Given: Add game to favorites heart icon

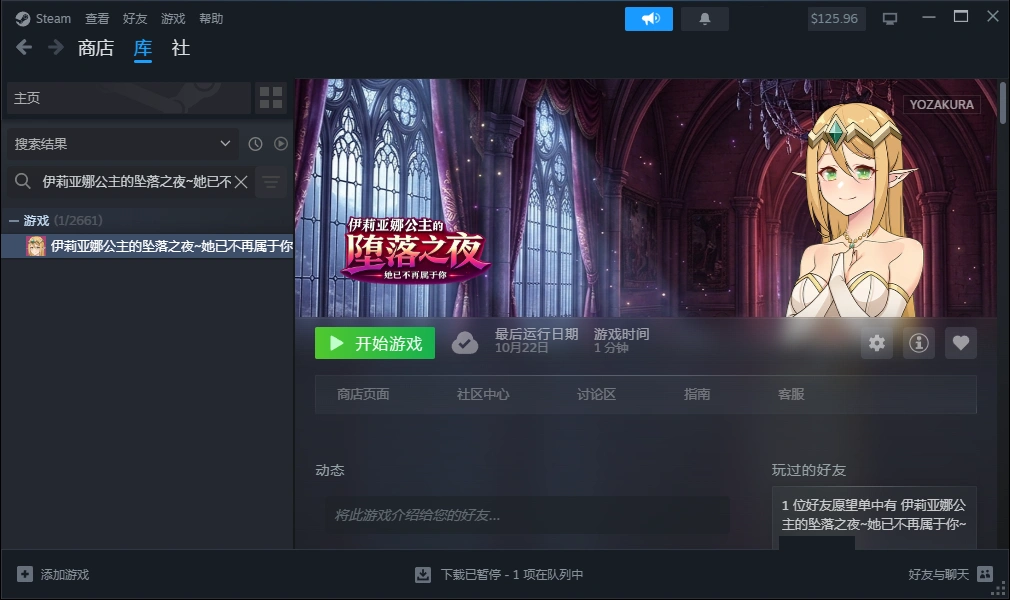Looking at the screenshot, I should click(960, 343).
